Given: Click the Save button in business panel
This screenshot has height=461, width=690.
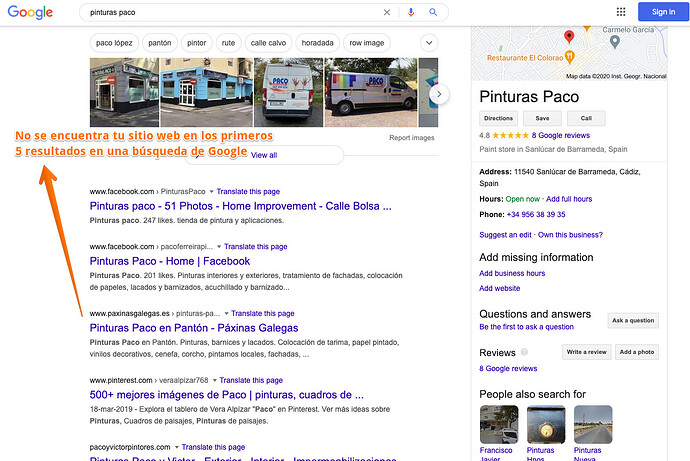Looking at the screenshot, I should tap(542, 118).
